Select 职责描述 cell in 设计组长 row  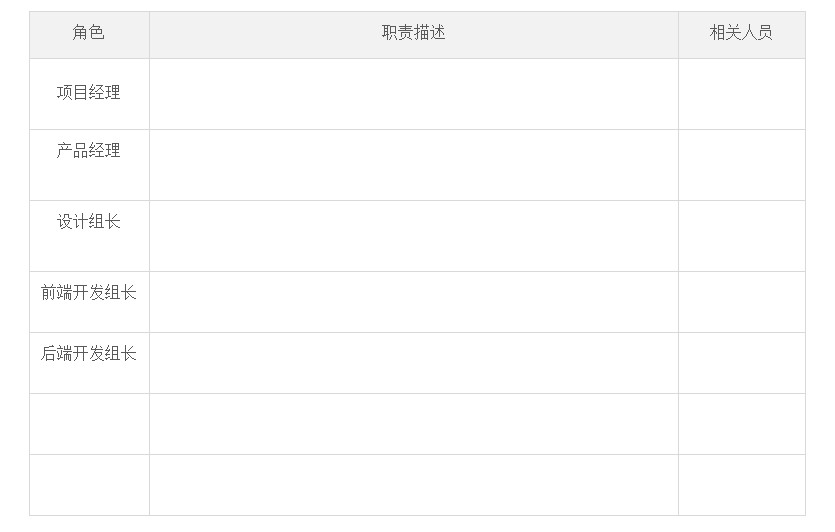pos(413,236)
